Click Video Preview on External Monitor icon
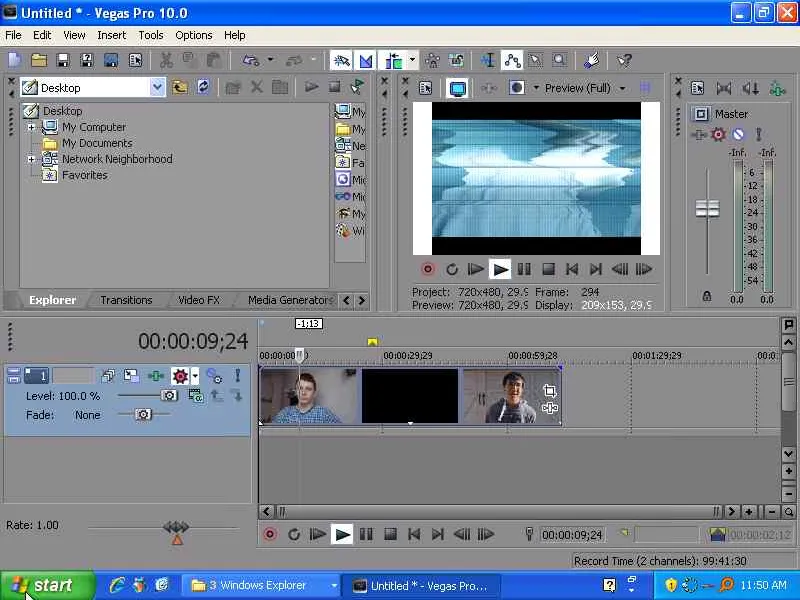 [458, 88]
